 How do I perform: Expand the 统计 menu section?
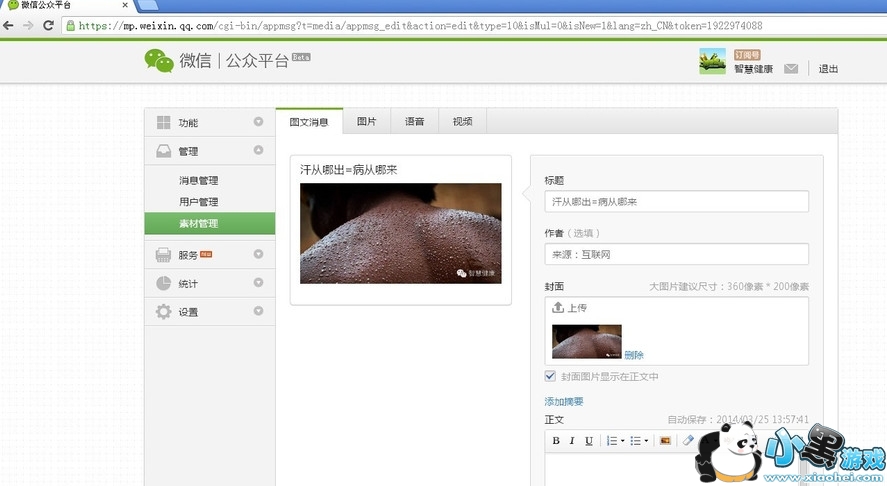pyautogui.click(x=259, y=282)
